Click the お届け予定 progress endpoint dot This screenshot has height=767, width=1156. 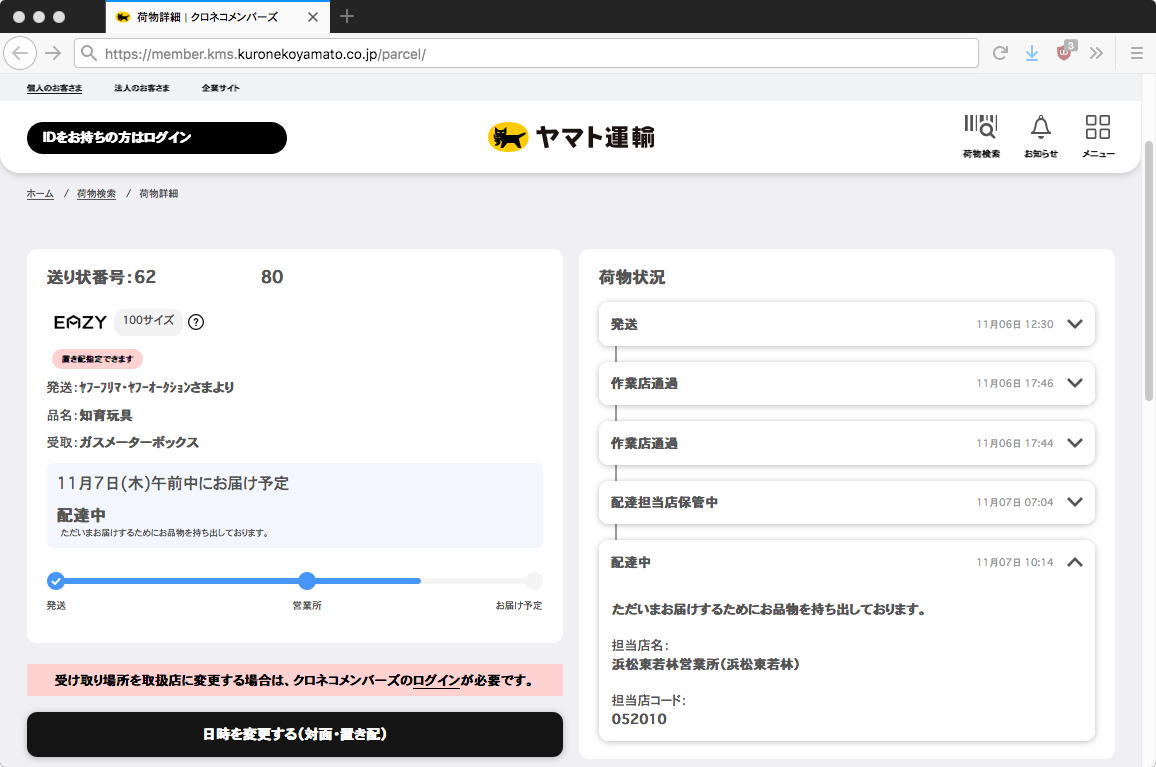534,581
